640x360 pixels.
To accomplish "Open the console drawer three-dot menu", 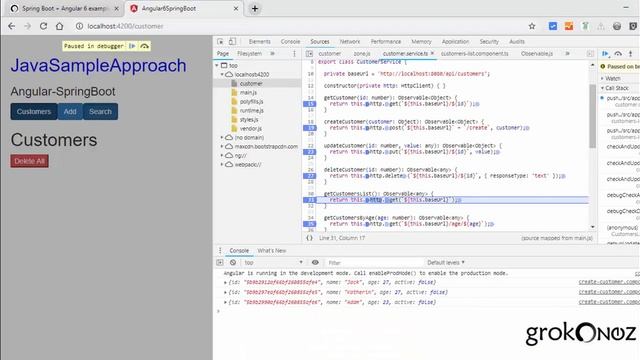I will (x=220, y=251).
